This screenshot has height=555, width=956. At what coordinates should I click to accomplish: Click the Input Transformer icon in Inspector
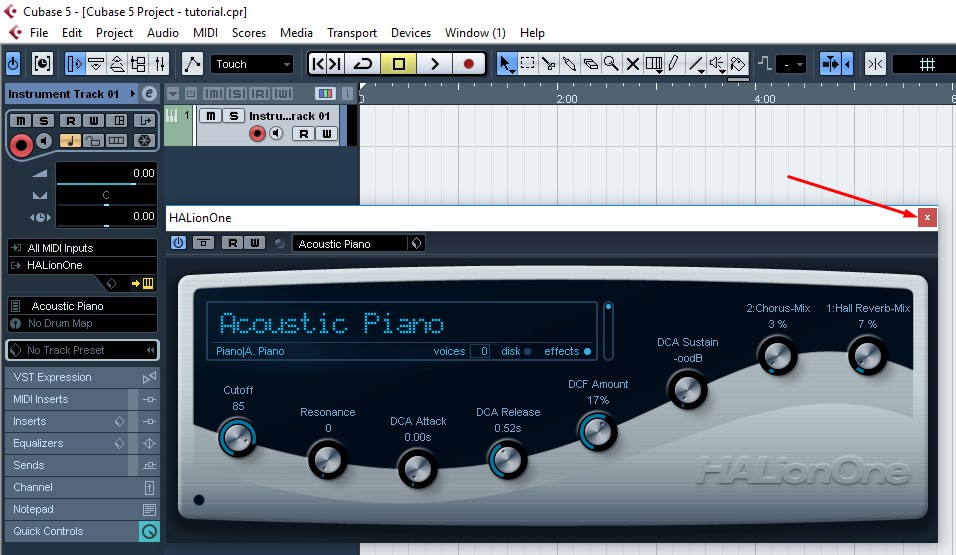tap(145, 120)
